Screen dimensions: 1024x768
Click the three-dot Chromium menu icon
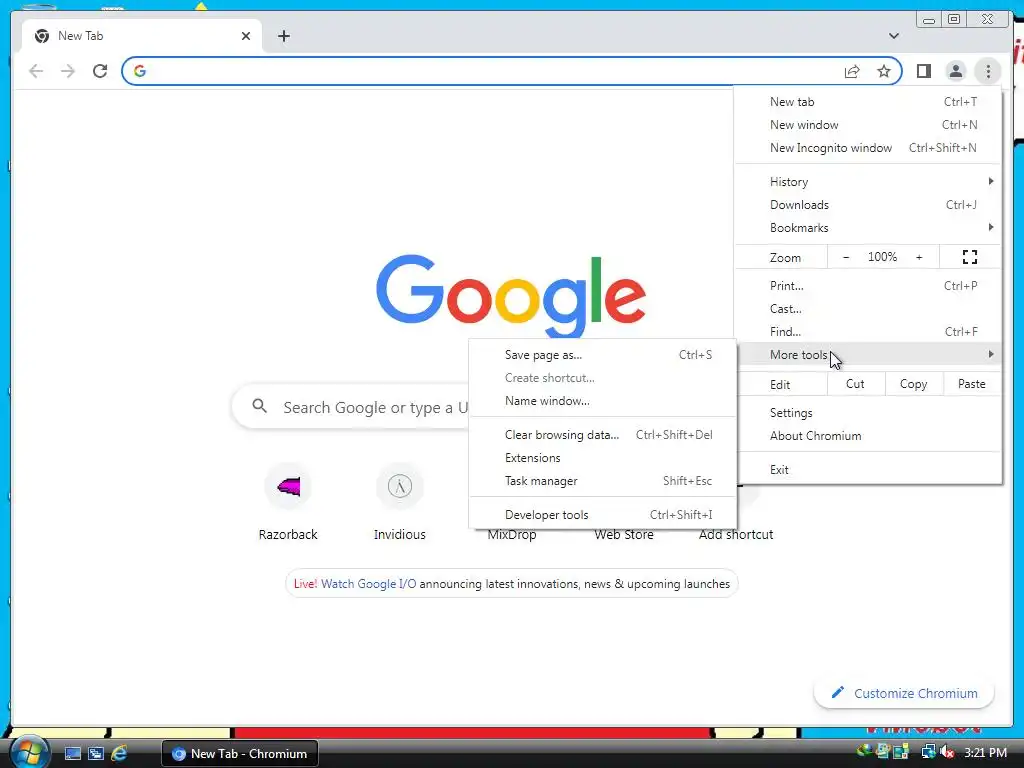pyautogui.click(x=988, y=71)
